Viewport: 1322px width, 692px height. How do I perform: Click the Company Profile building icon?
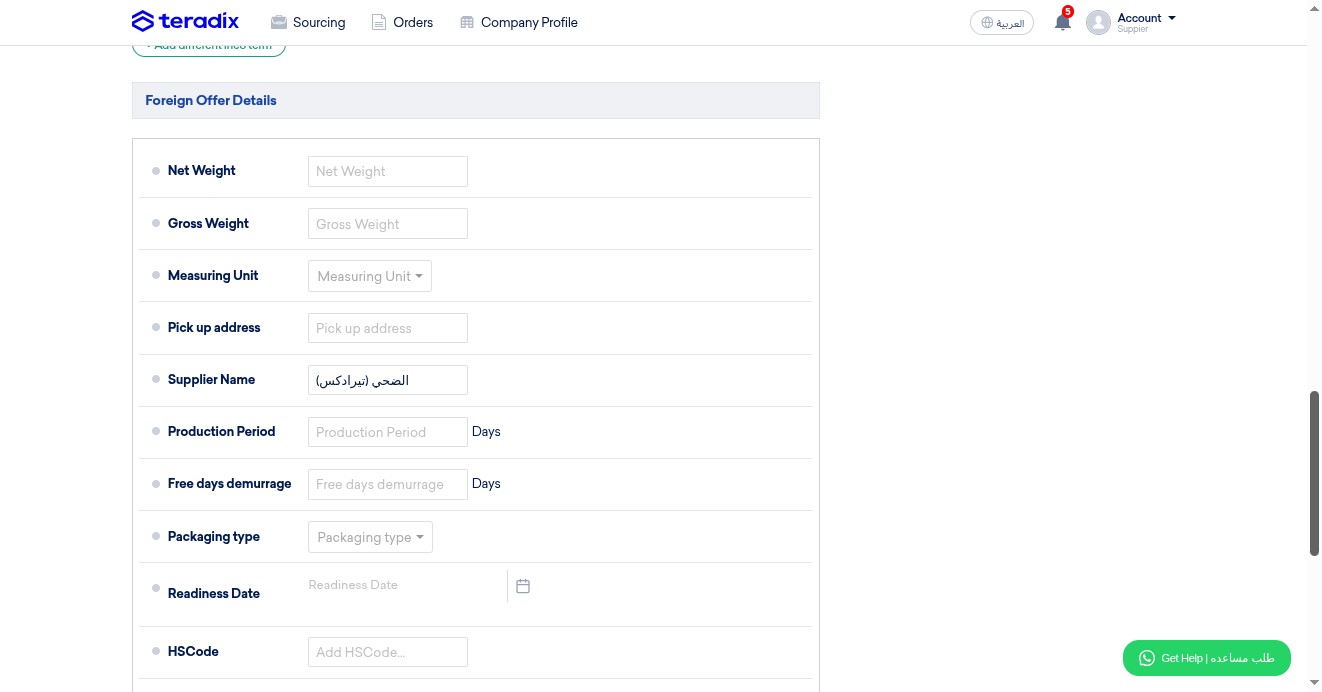click(x=467, y=22)
